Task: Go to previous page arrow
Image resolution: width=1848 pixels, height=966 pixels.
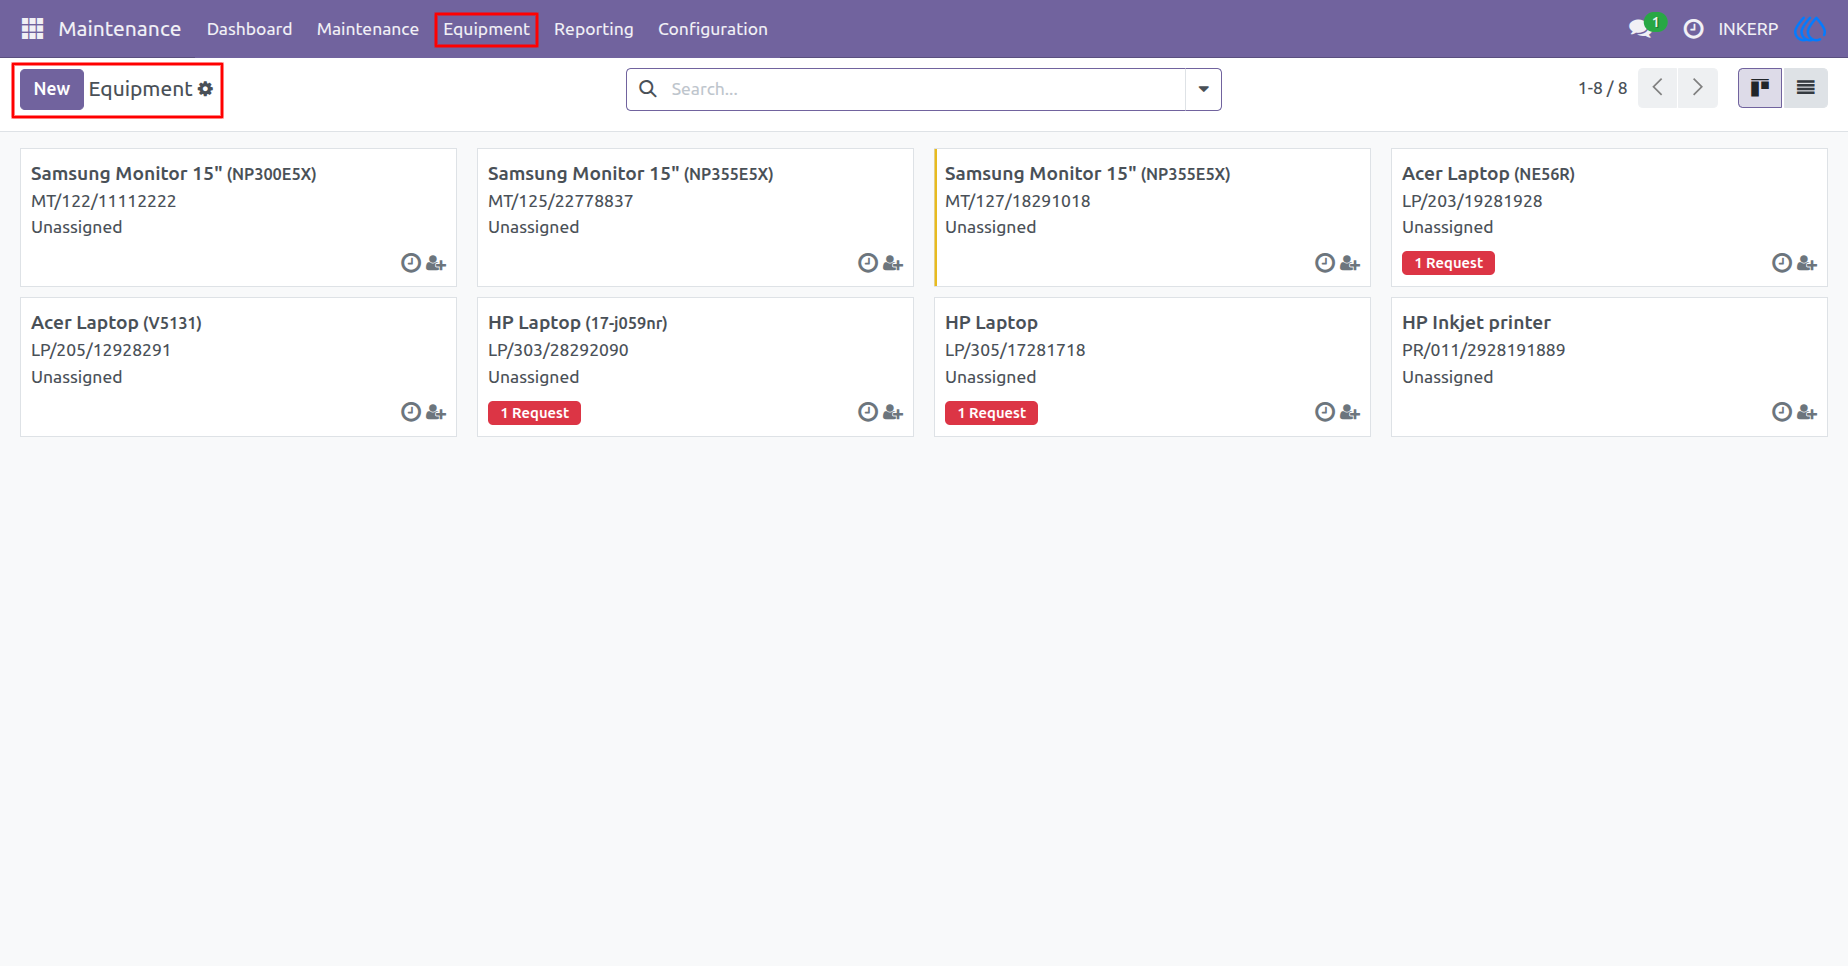Action: click(x=1657, y=88)
